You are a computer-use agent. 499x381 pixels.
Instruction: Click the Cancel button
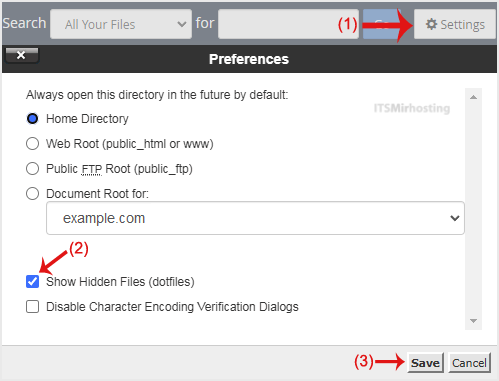pos(469,363)
